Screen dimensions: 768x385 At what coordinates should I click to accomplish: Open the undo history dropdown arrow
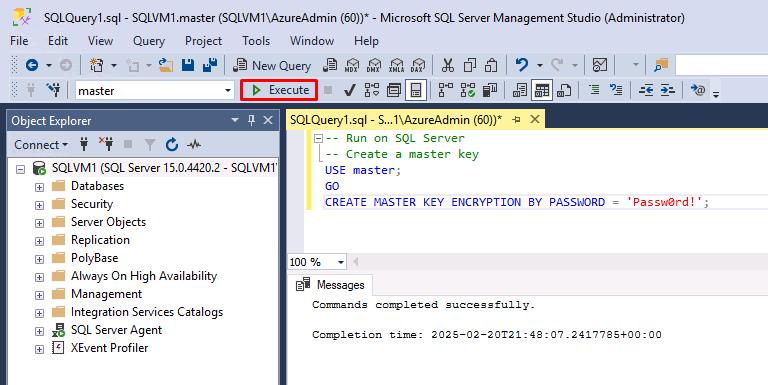[x=539, y=65]
